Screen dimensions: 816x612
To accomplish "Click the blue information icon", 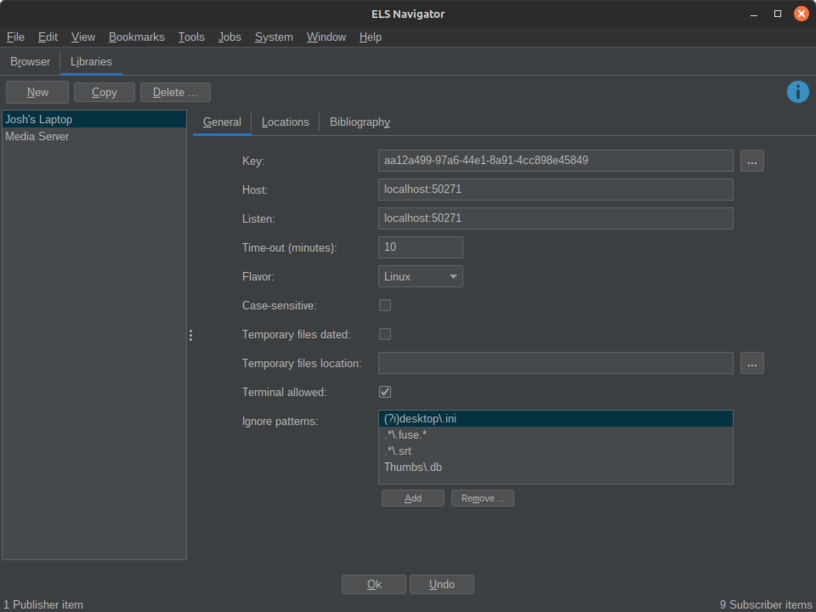I will [797, 92].
